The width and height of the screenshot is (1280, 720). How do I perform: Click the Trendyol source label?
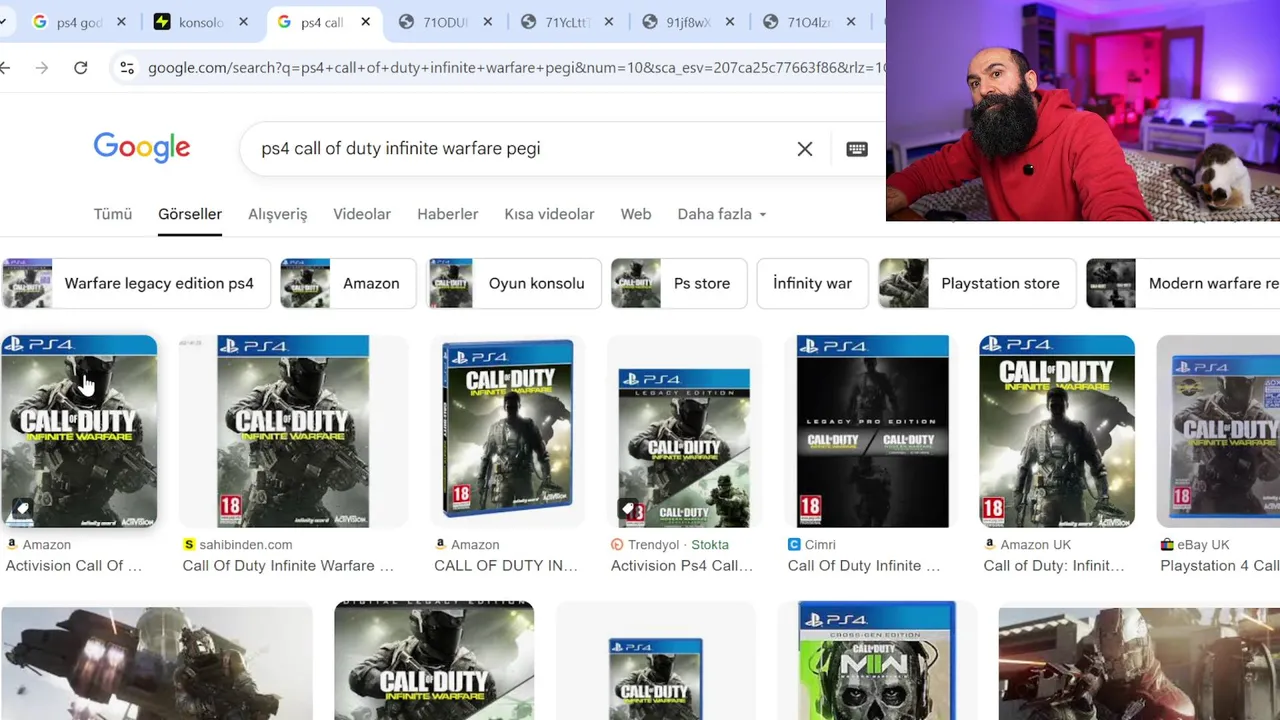tap(653, 545)
